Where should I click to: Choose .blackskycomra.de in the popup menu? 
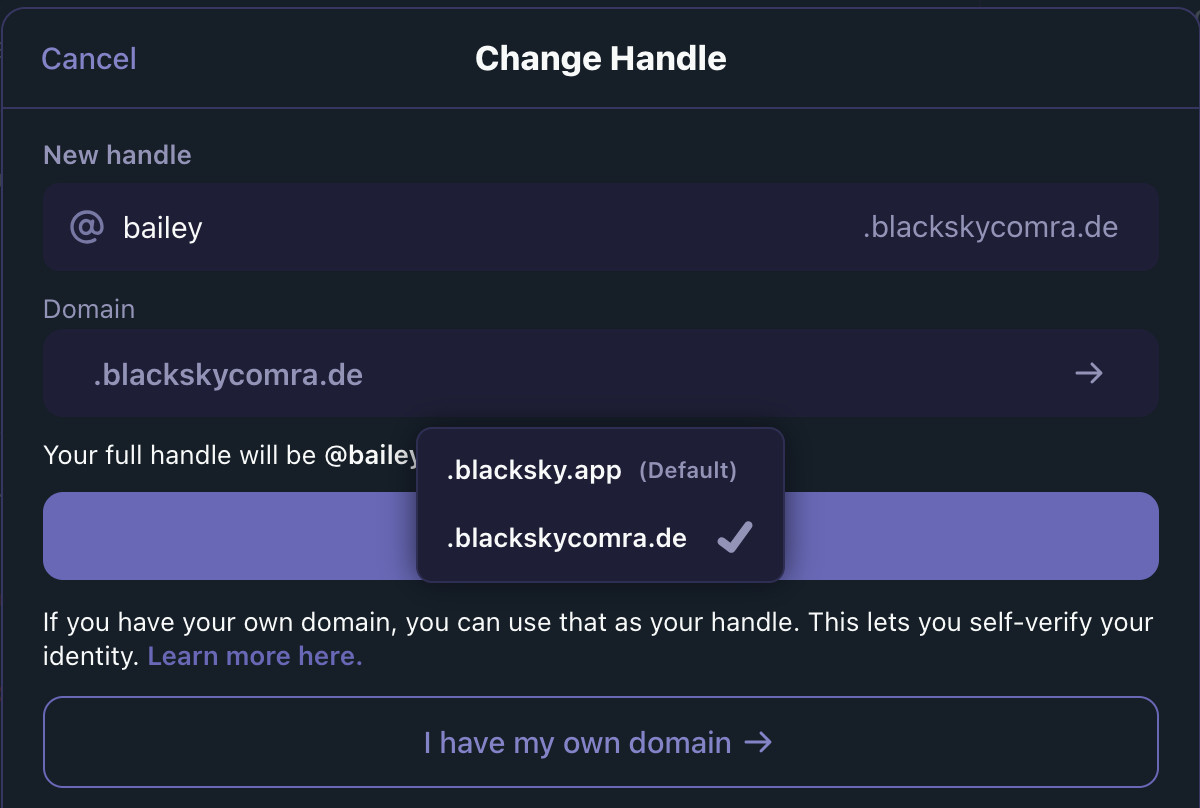(x=567, y=538)
